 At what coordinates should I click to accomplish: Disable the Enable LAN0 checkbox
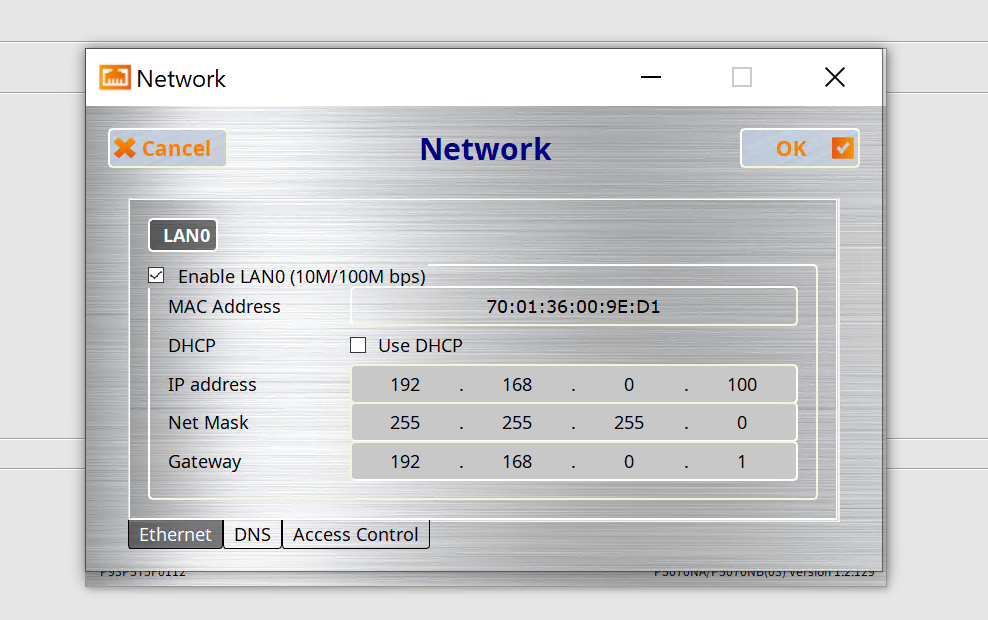pyautogui.click(x=156, y=276)
